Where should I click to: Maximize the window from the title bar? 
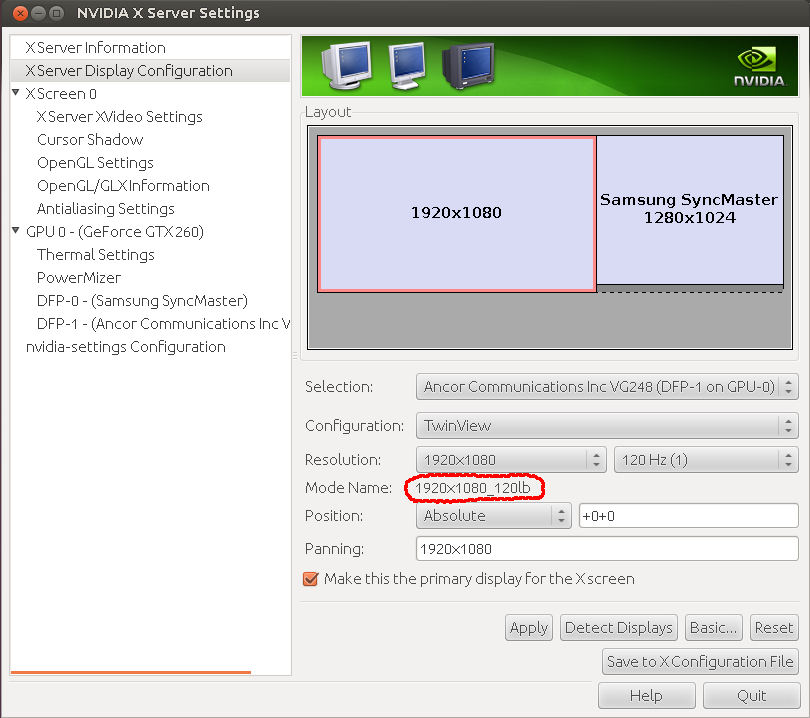[57, 13]
